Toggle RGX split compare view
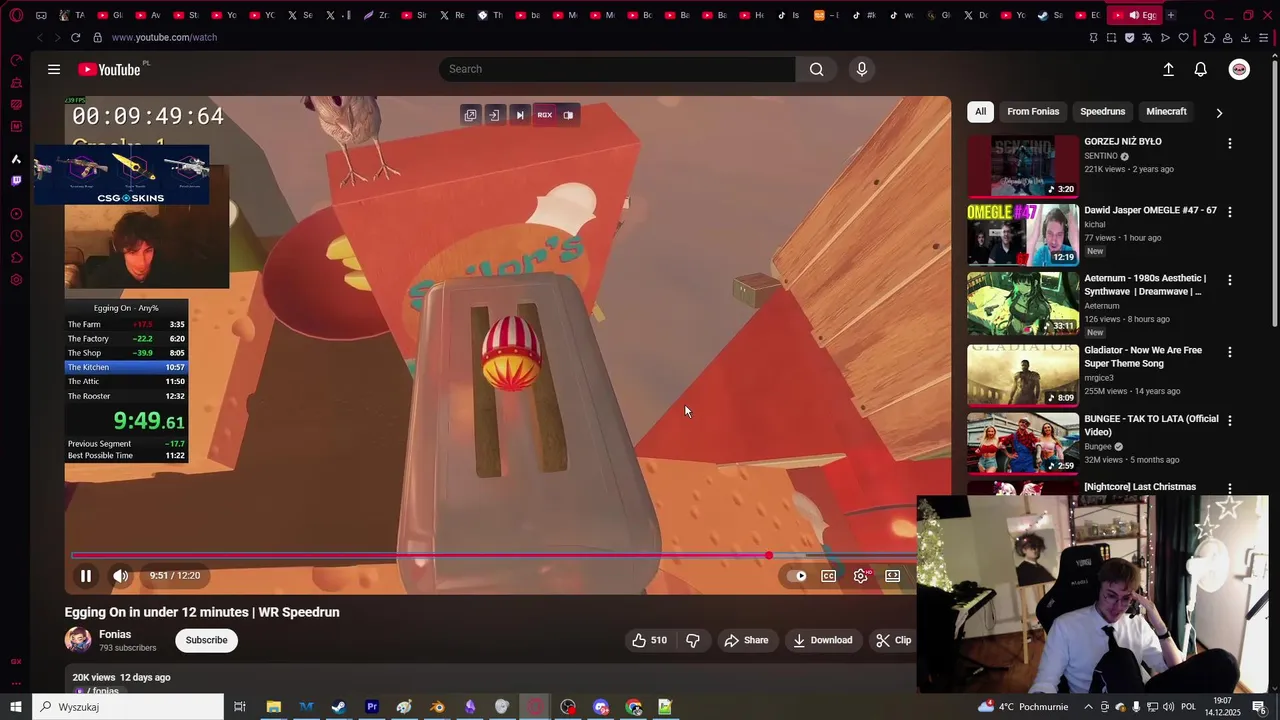1280x720 pixels. coord(568,115)
